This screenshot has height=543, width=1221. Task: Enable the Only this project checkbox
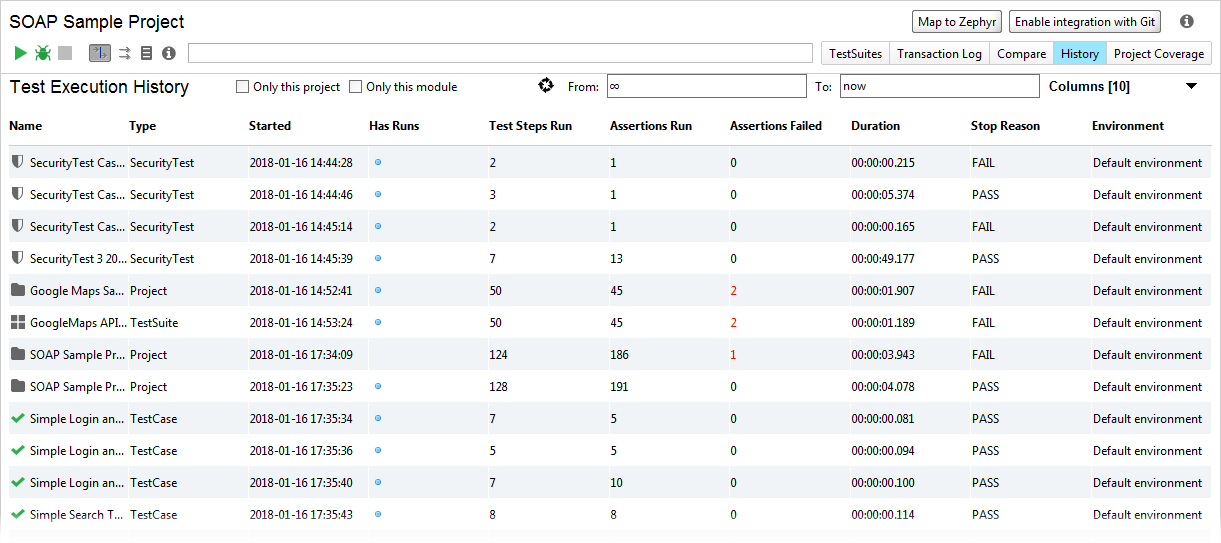(x=242, y=87)
